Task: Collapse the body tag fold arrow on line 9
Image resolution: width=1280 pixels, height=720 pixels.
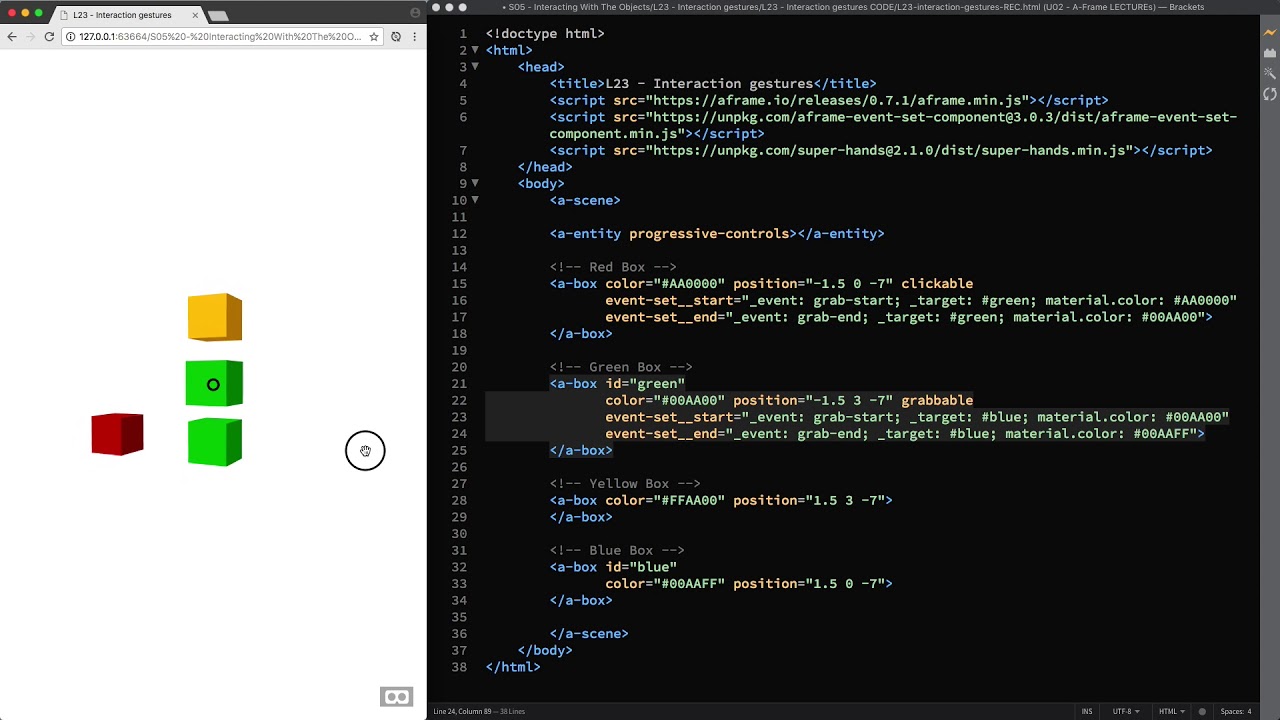Action: 475,184
